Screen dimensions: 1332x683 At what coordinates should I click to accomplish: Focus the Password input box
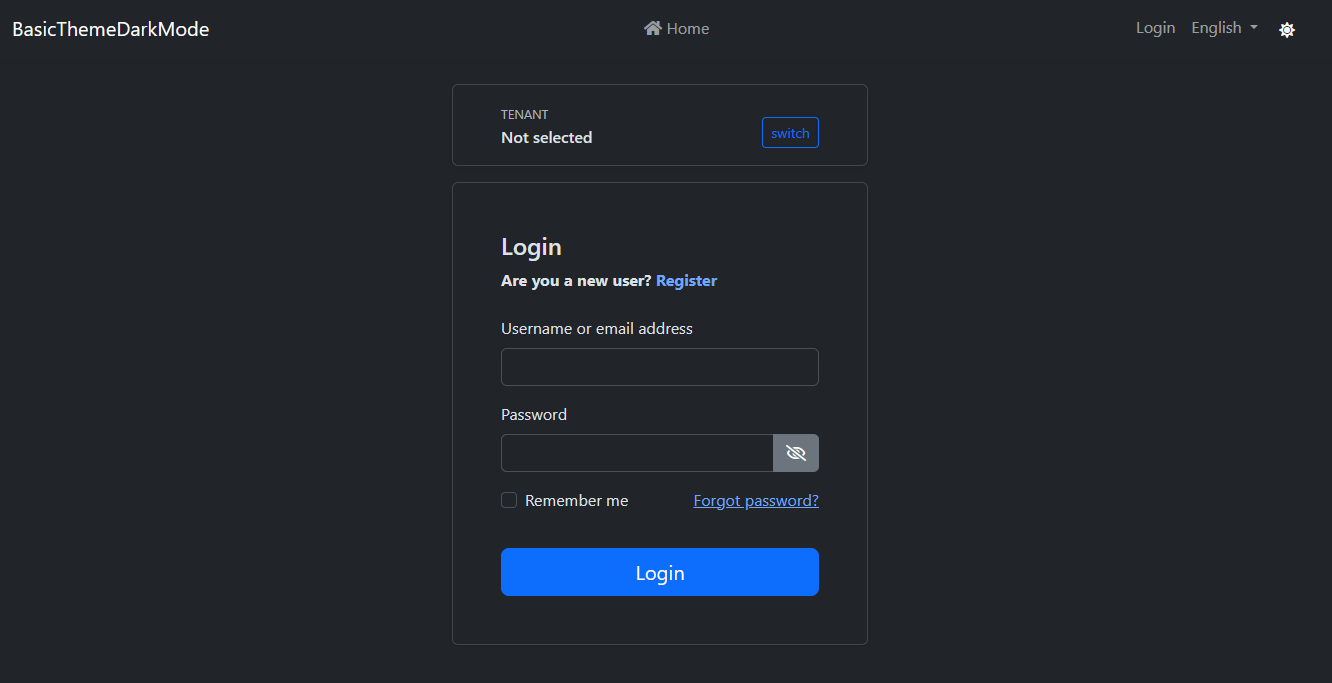636,453
